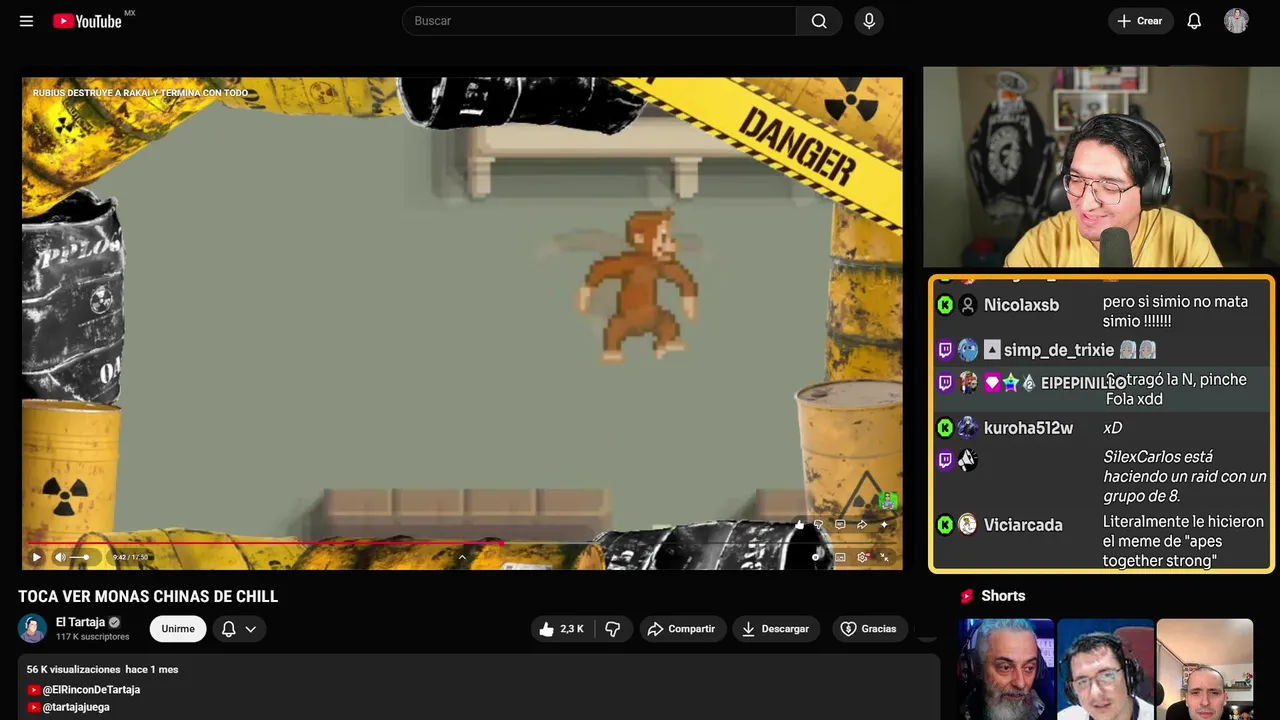
Task: Click the sparkle overlay icon on video
Action: 884,524
